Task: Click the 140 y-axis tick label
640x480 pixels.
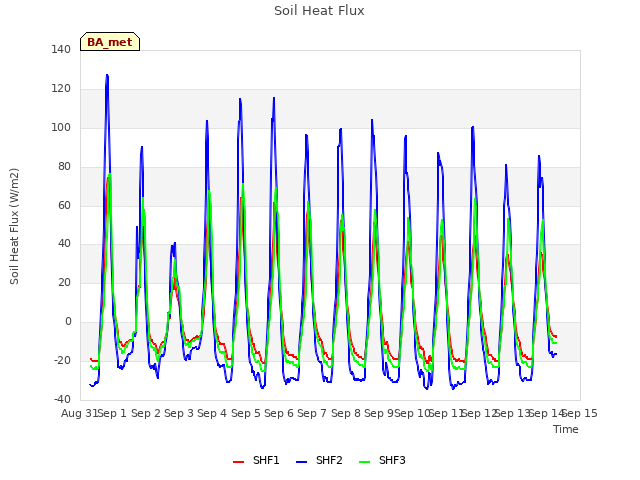Action: pos(61,49)
